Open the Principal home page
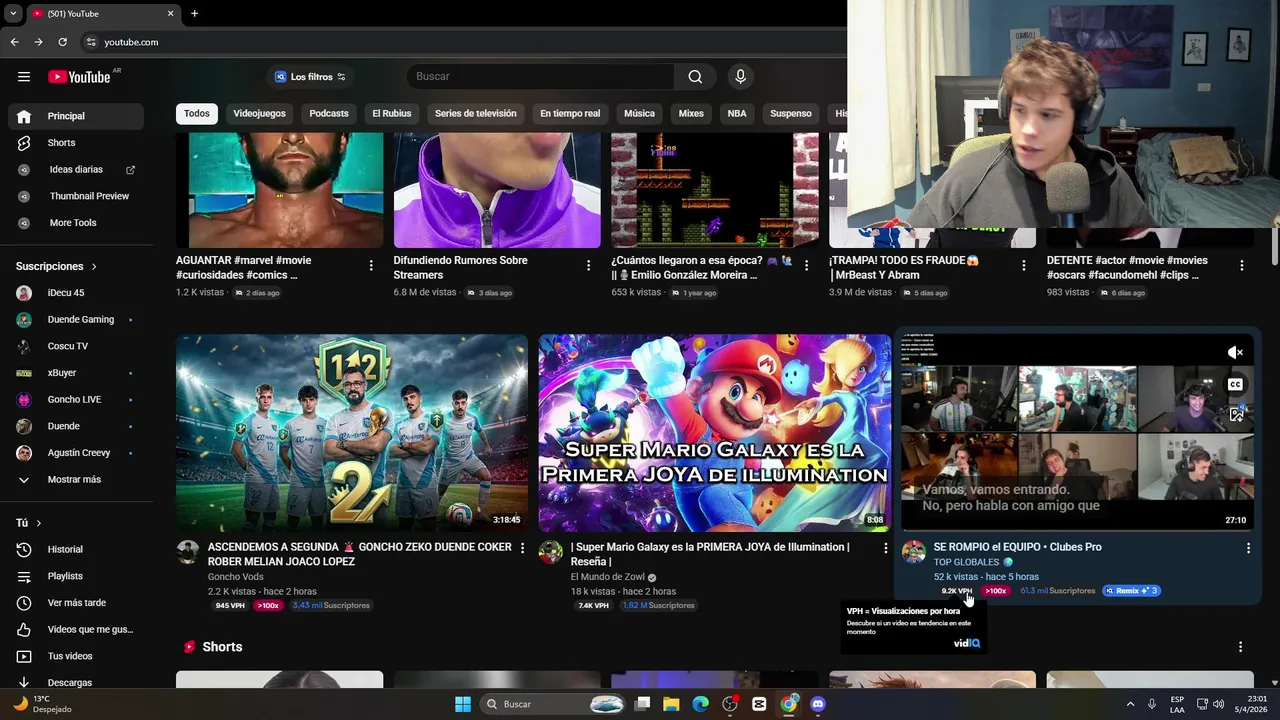The height and width of the screenshot is (720, 1280). pos(76,116)
